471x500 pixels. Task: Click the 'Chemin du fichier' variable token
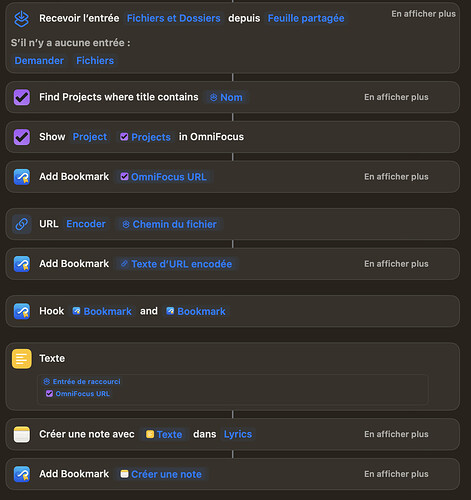tap(170, 224)
